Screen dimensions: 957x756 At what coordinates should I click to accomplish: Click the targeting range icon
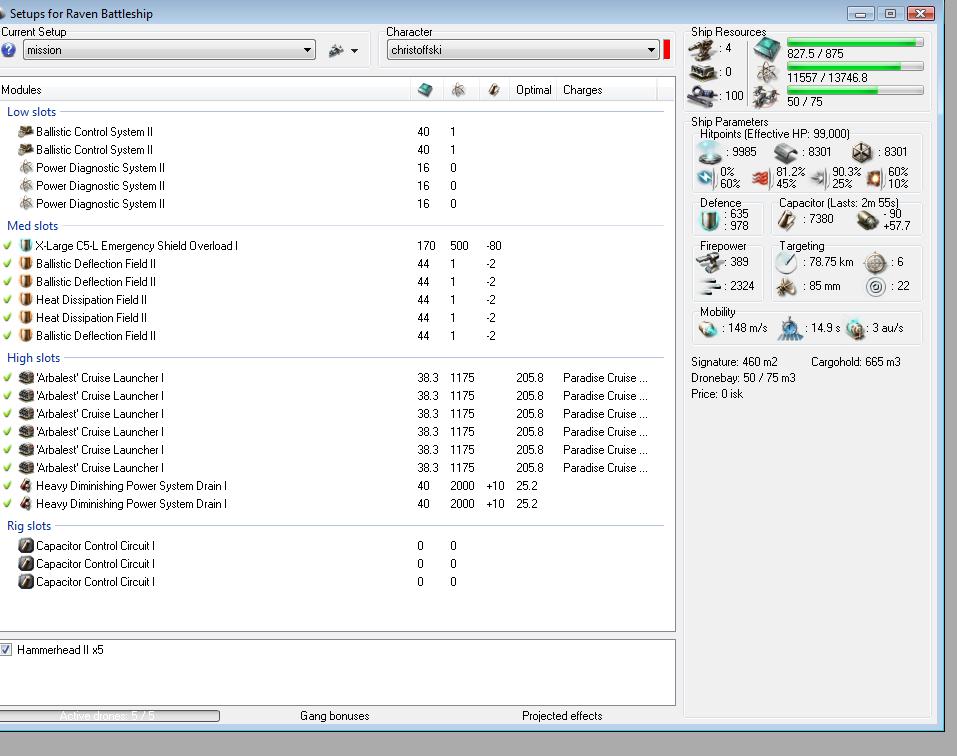click(x=787, y=263)
